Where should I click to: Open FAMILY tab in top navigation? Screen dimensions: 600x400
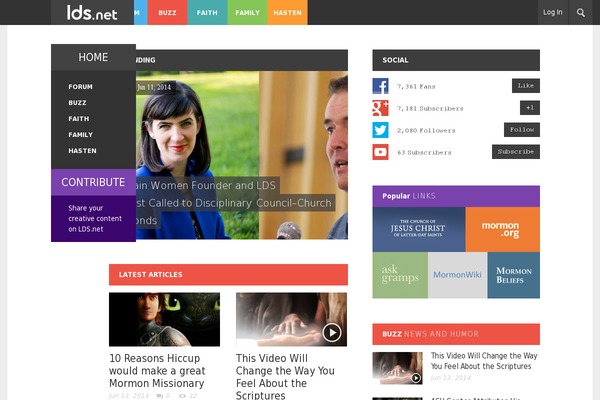tap(248, 13)
